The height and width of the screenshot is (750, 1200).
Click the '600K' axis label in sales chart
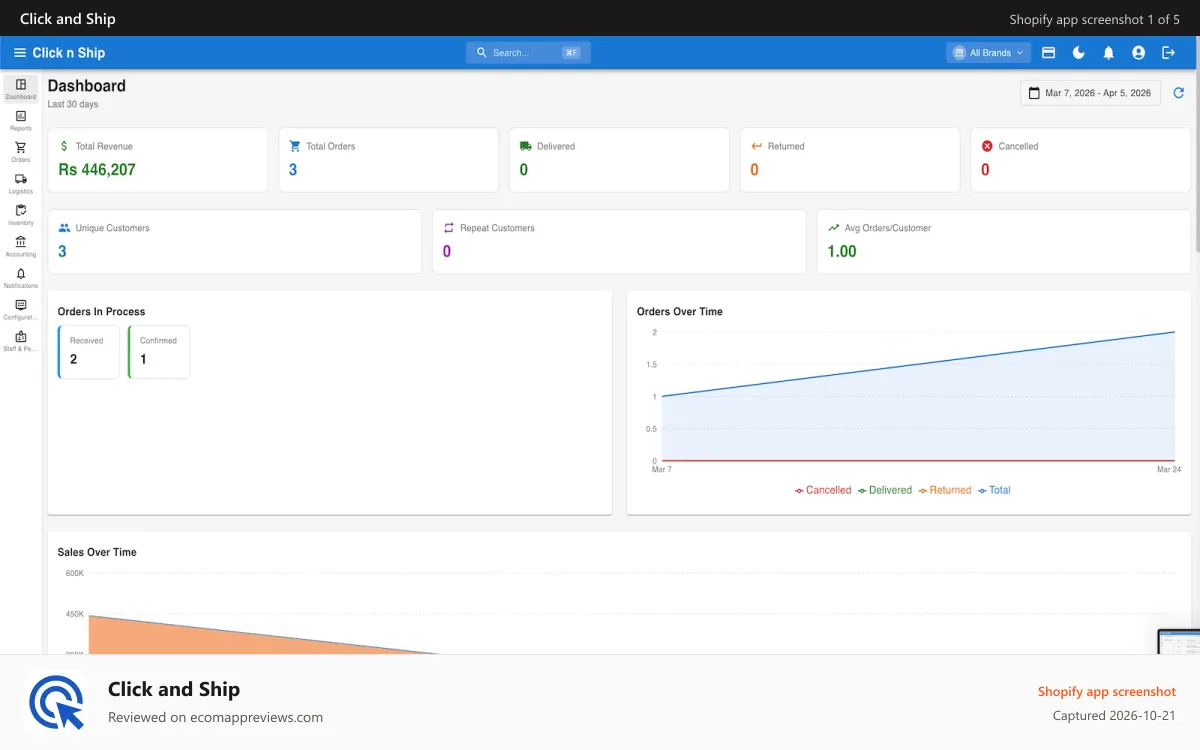75,574
